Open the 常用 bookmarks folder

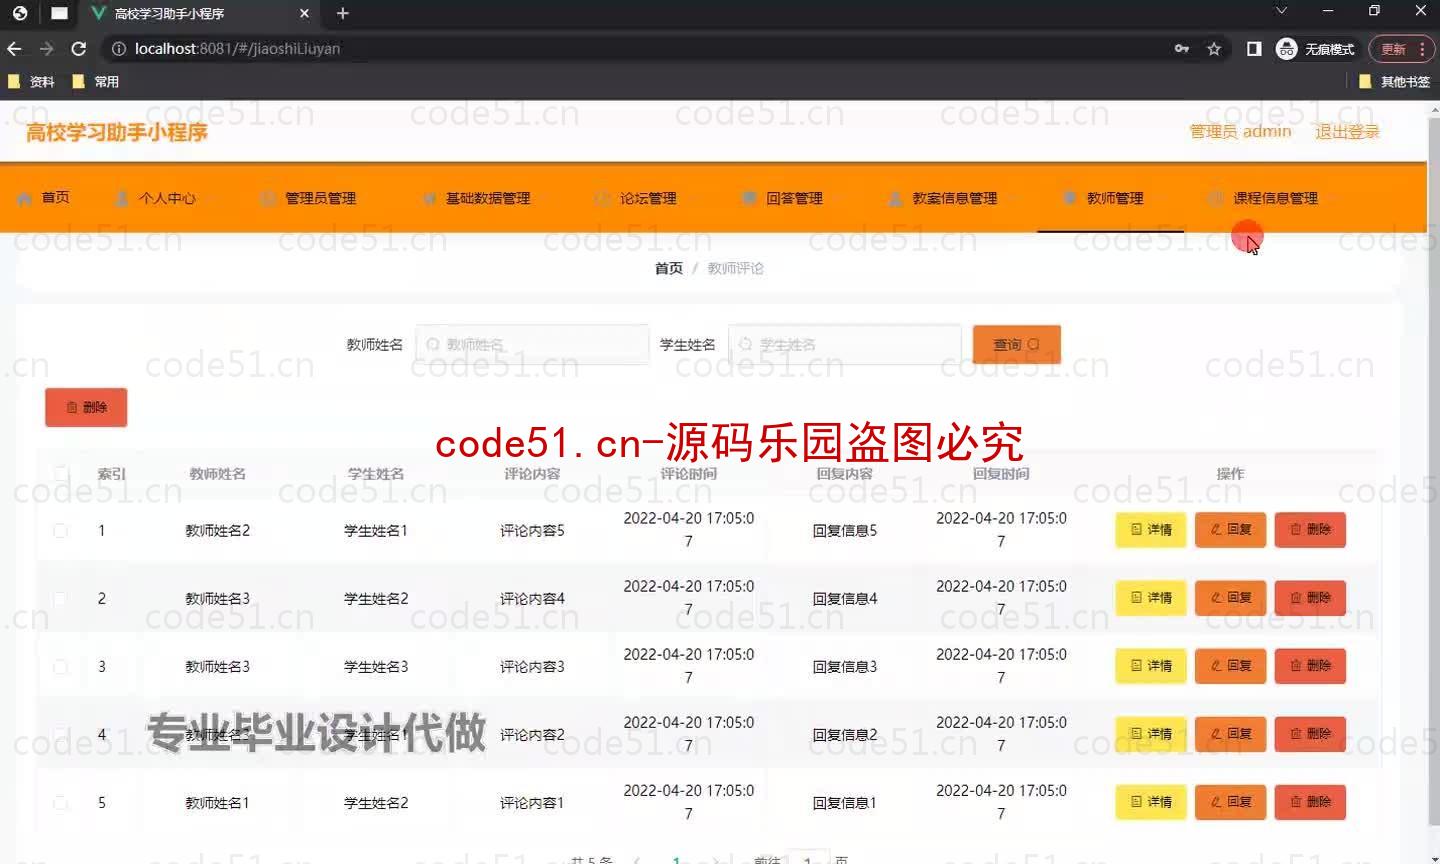pos(96,82)
